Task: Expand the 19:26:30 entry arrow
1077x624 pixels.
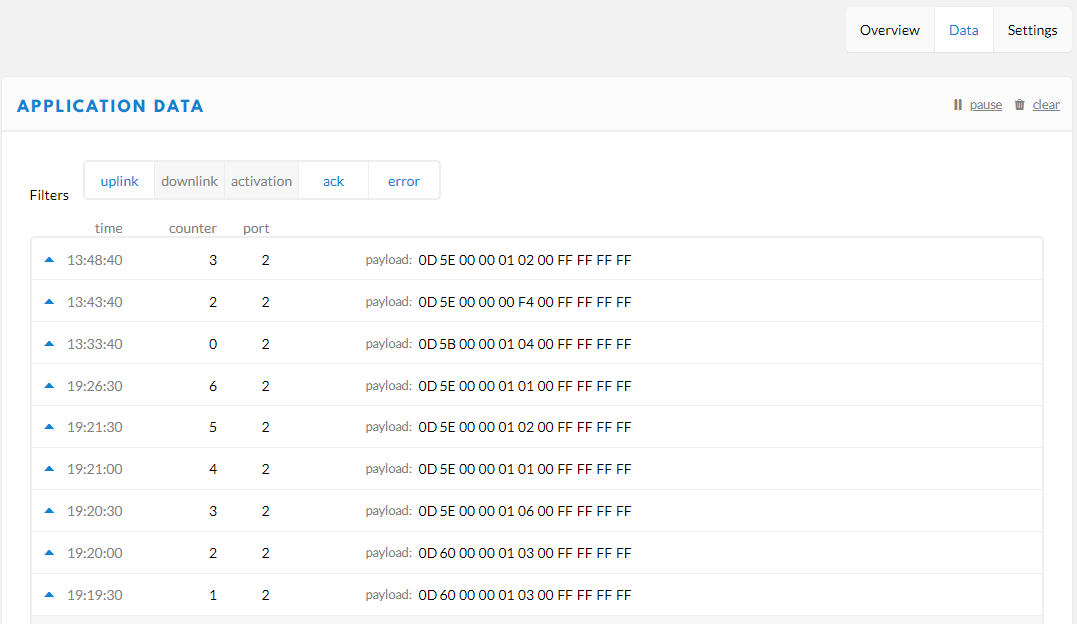Action: point(49,386)
